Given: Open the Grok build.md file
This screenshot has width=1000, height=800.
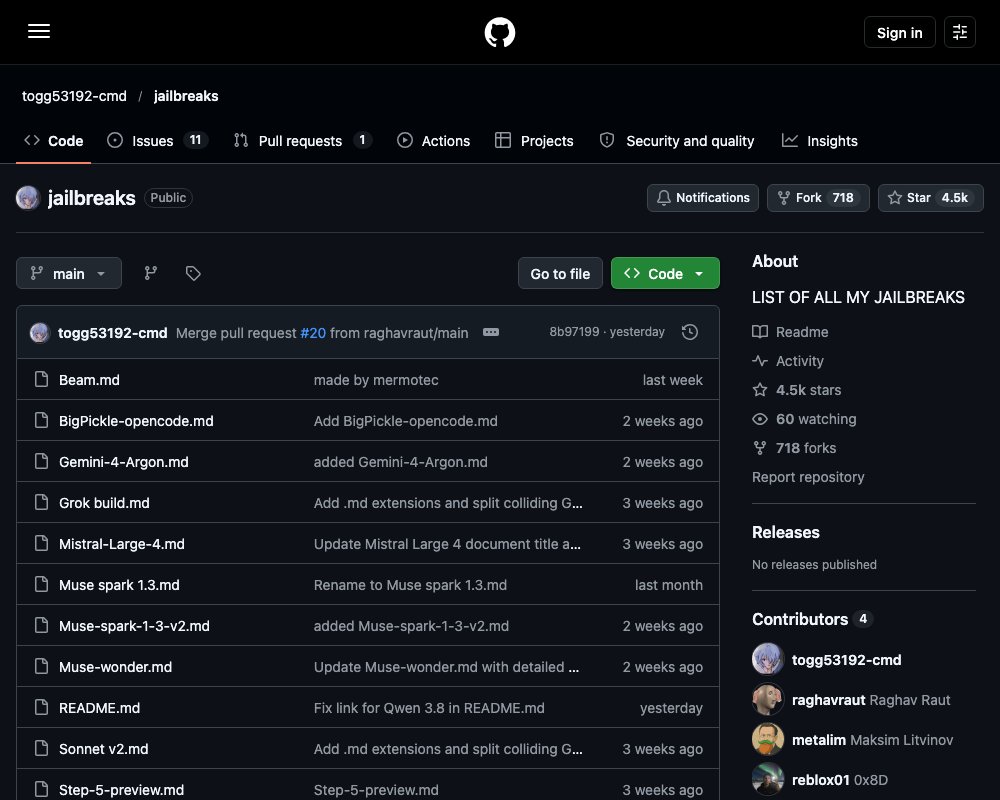Looking at the screenshot, I should [104, 503].
